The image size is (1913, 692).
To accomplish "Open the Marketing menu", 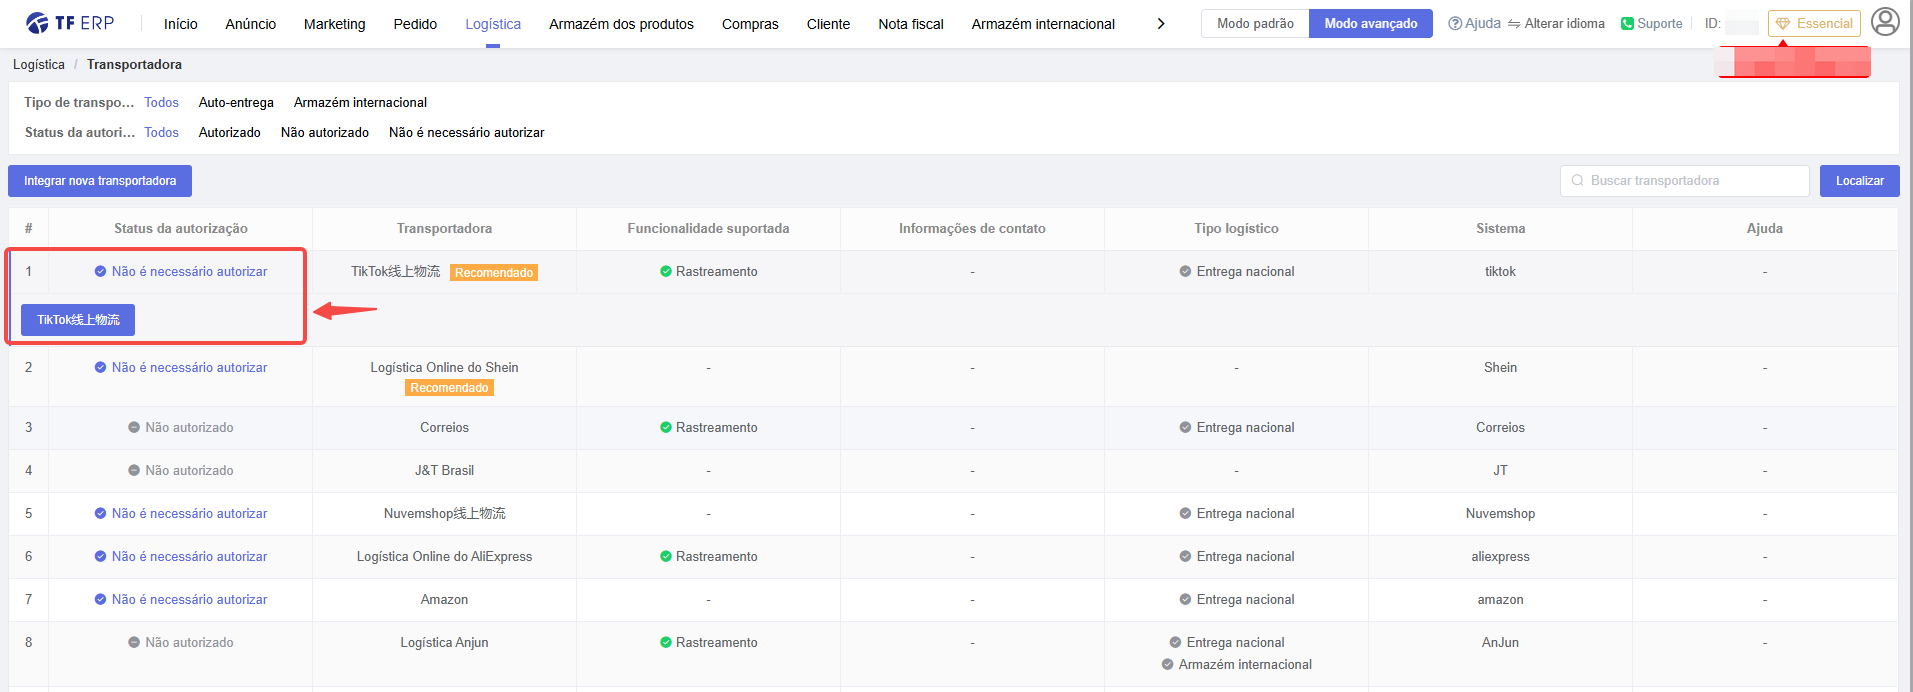I will point(334,24).
